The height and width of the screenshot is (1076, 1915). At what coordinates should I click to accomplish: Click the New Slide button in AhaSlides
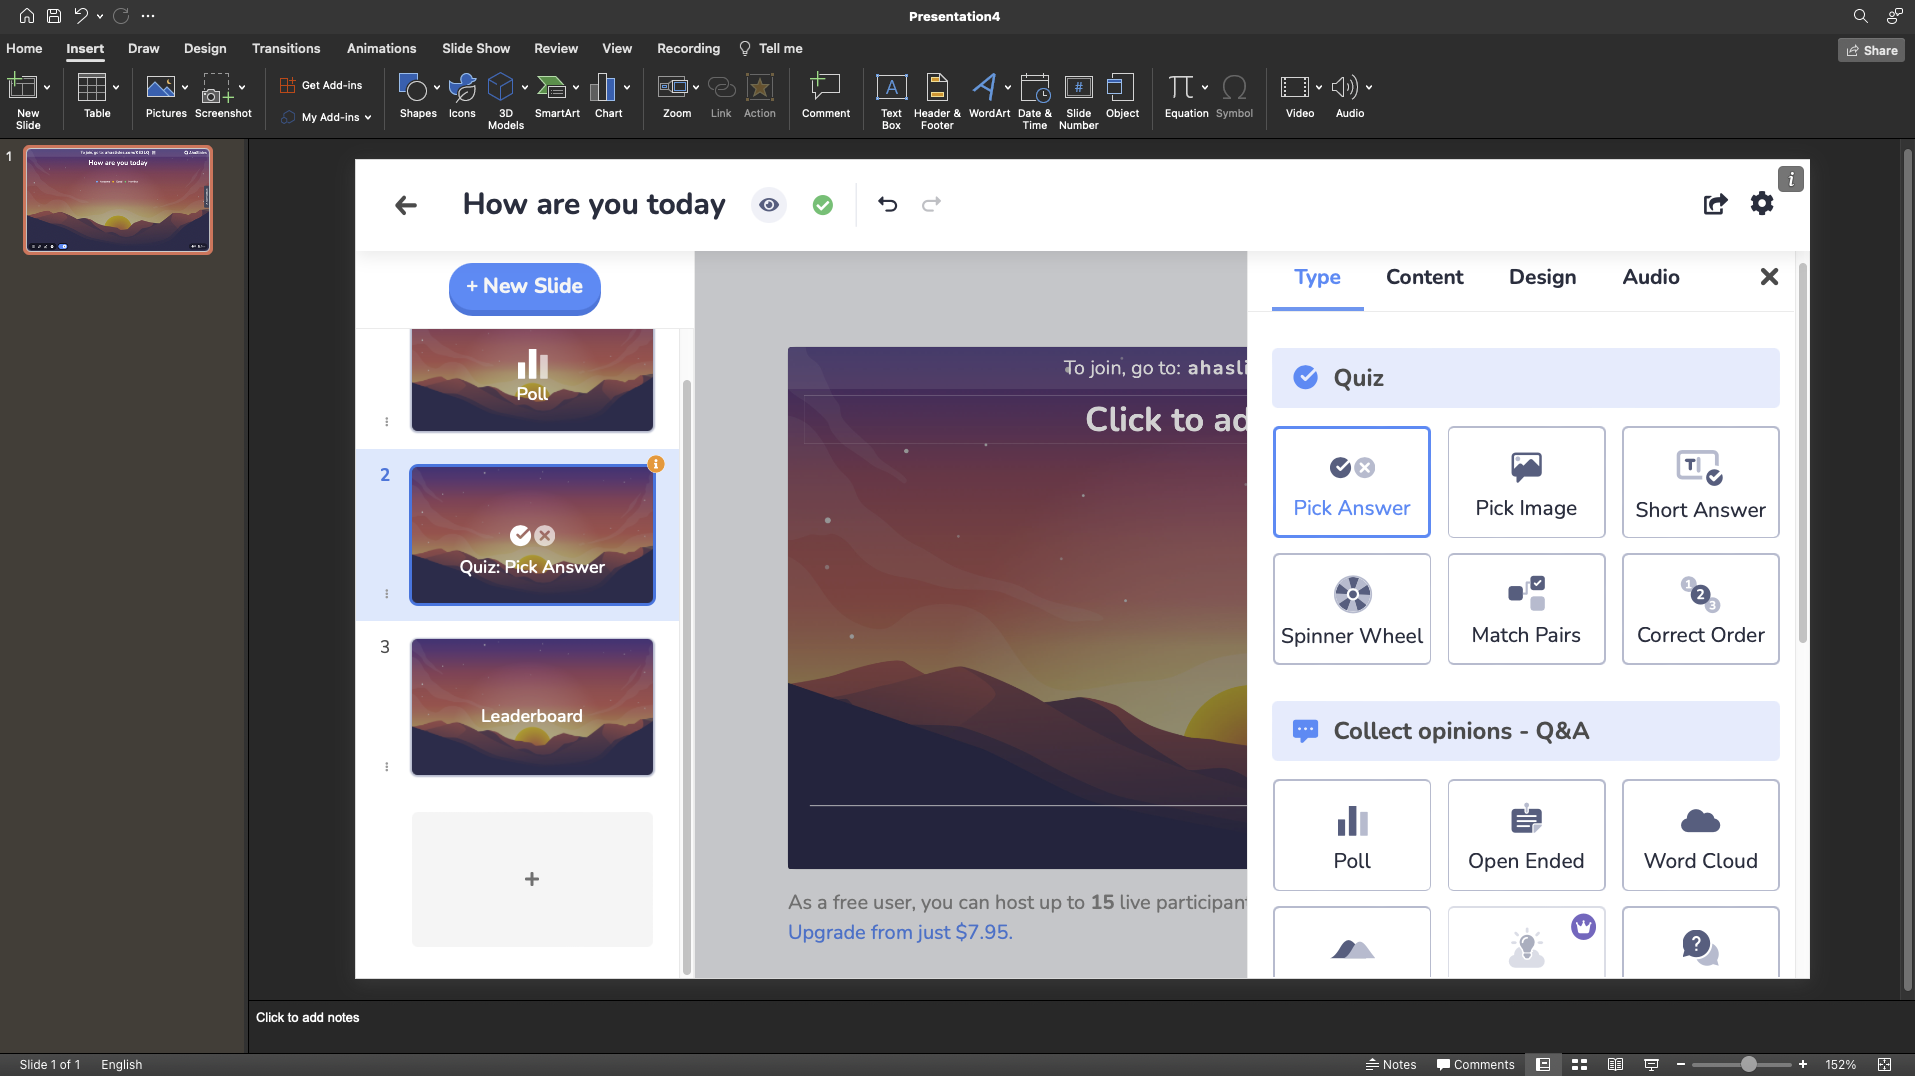(x=524, y=287)
